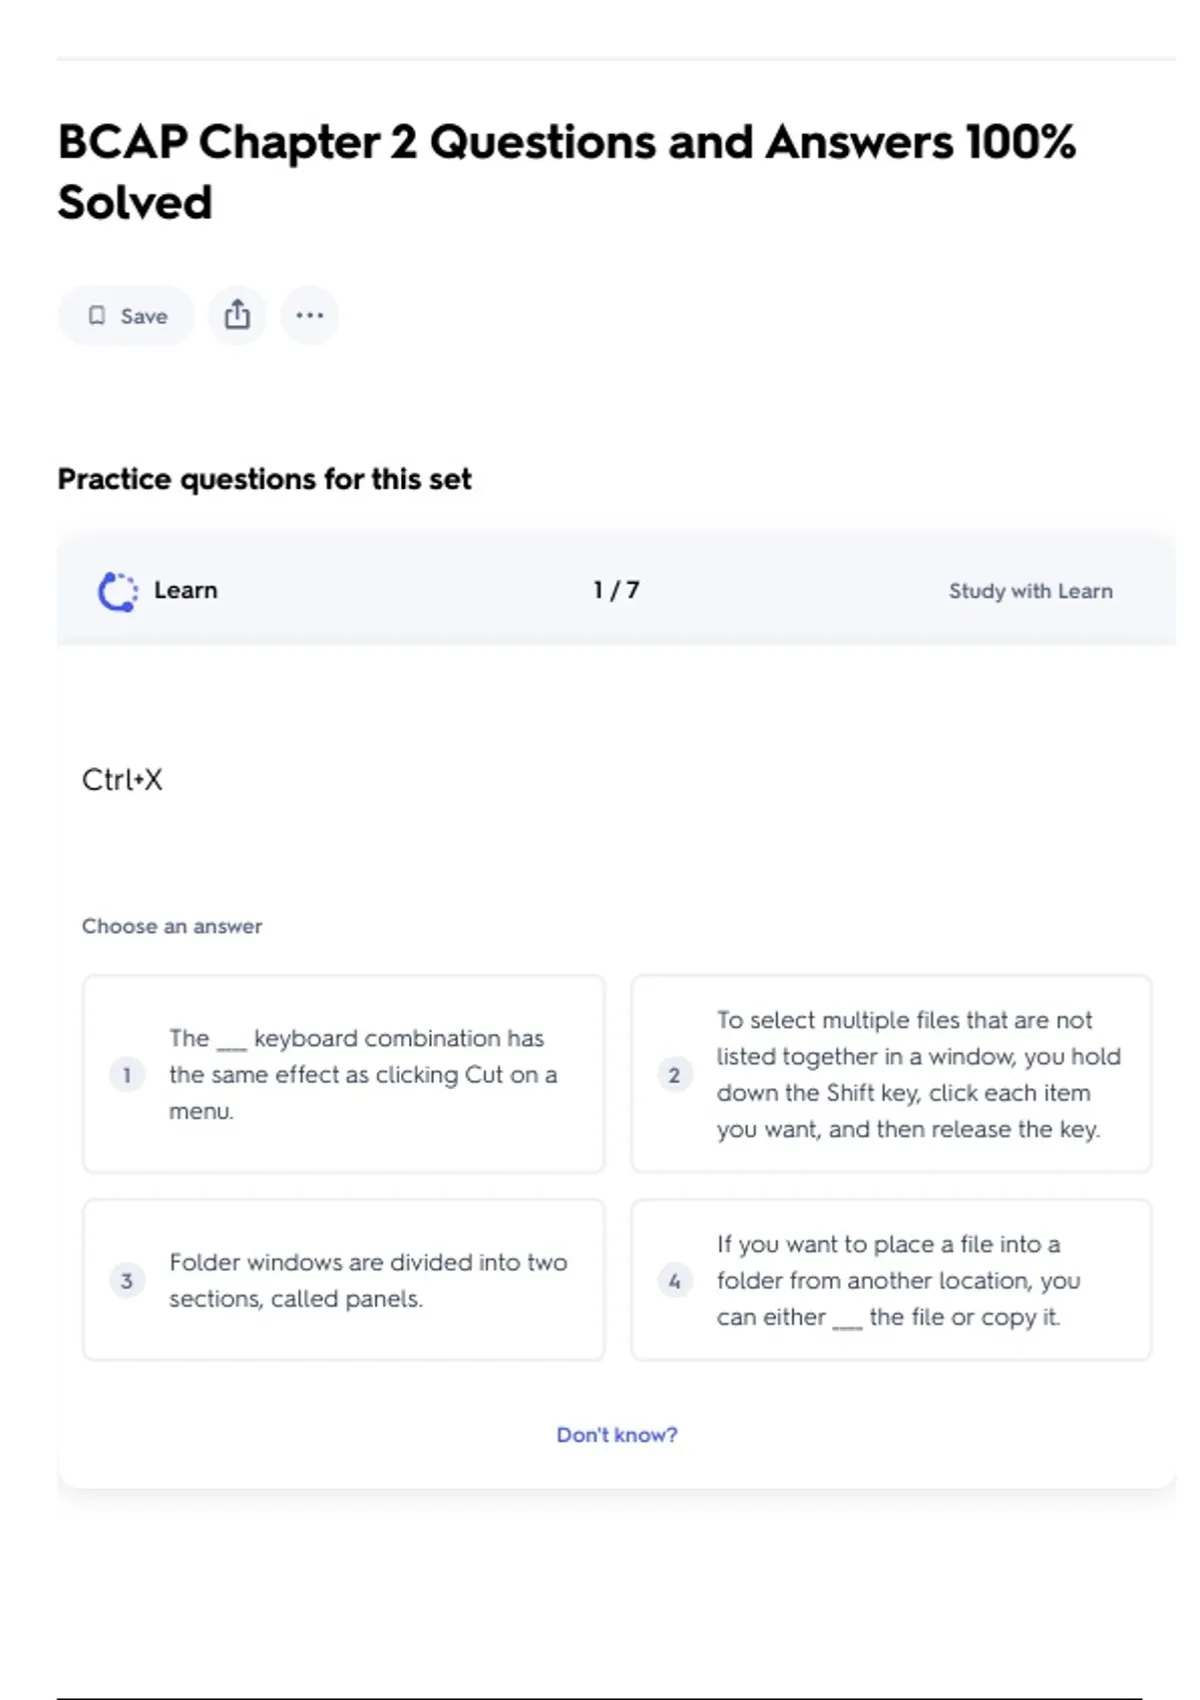The height and width of the screenshot is (1700, 1200).
Task: Click the number 2 answer badge
Action: click(675, 1075)
